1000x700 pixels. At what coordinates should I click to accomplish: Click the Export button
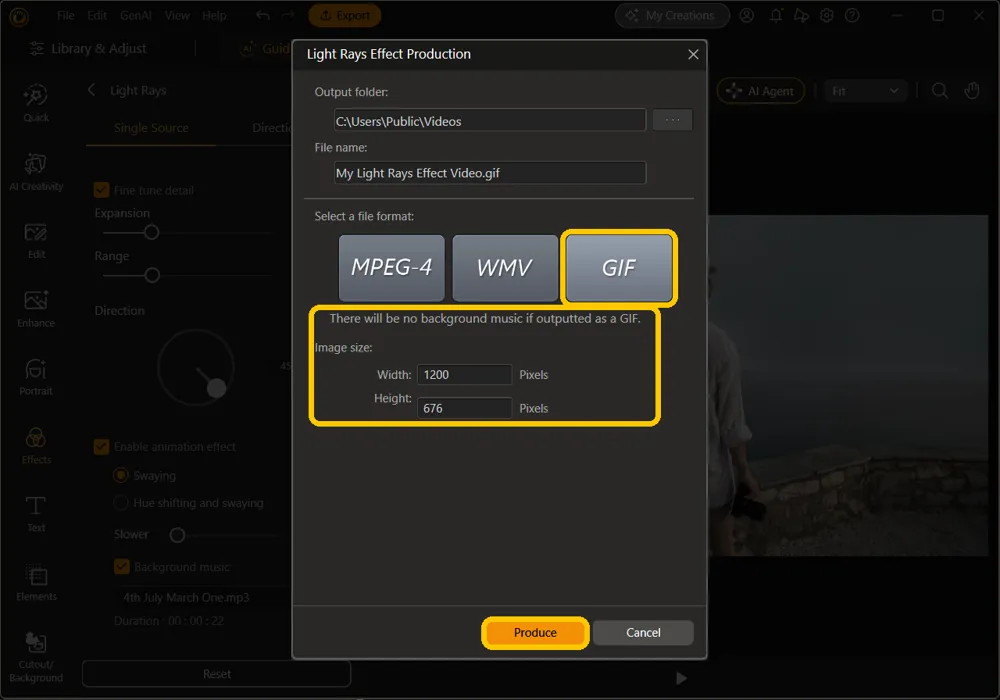(x=344, y=15)
